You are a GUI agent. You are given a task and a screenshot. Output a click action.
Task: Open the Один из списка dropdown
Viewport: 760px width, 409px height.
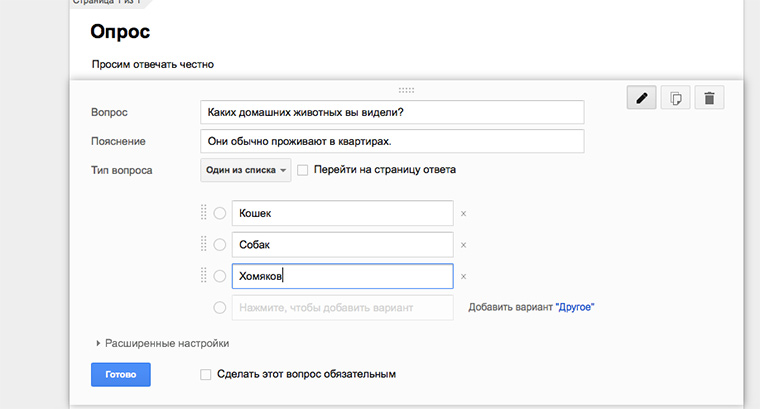[246, 170]
